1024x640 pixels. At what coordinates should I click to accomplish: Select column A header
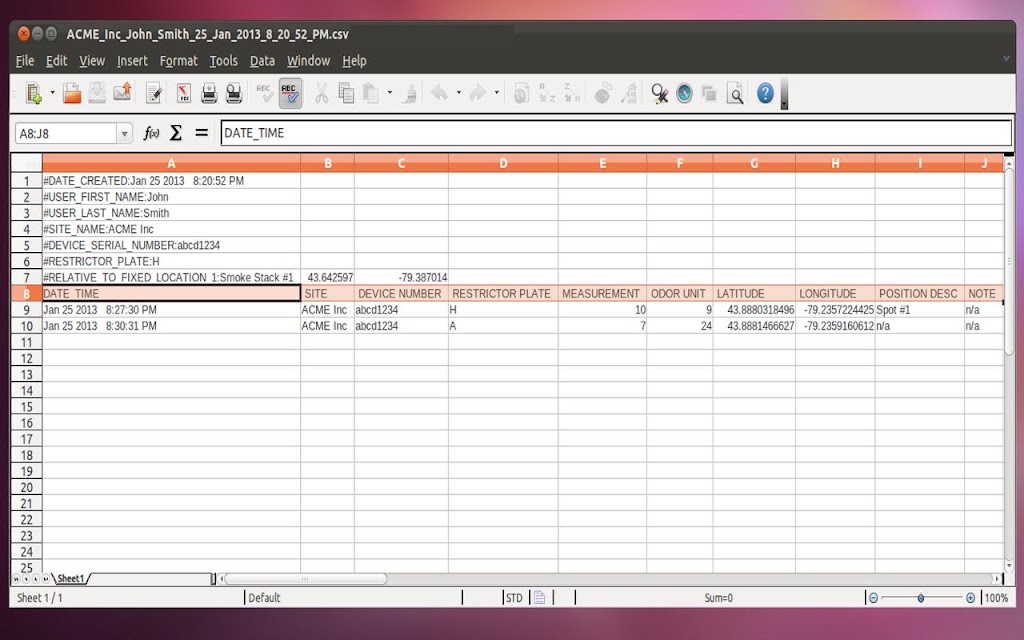point(171,163)
